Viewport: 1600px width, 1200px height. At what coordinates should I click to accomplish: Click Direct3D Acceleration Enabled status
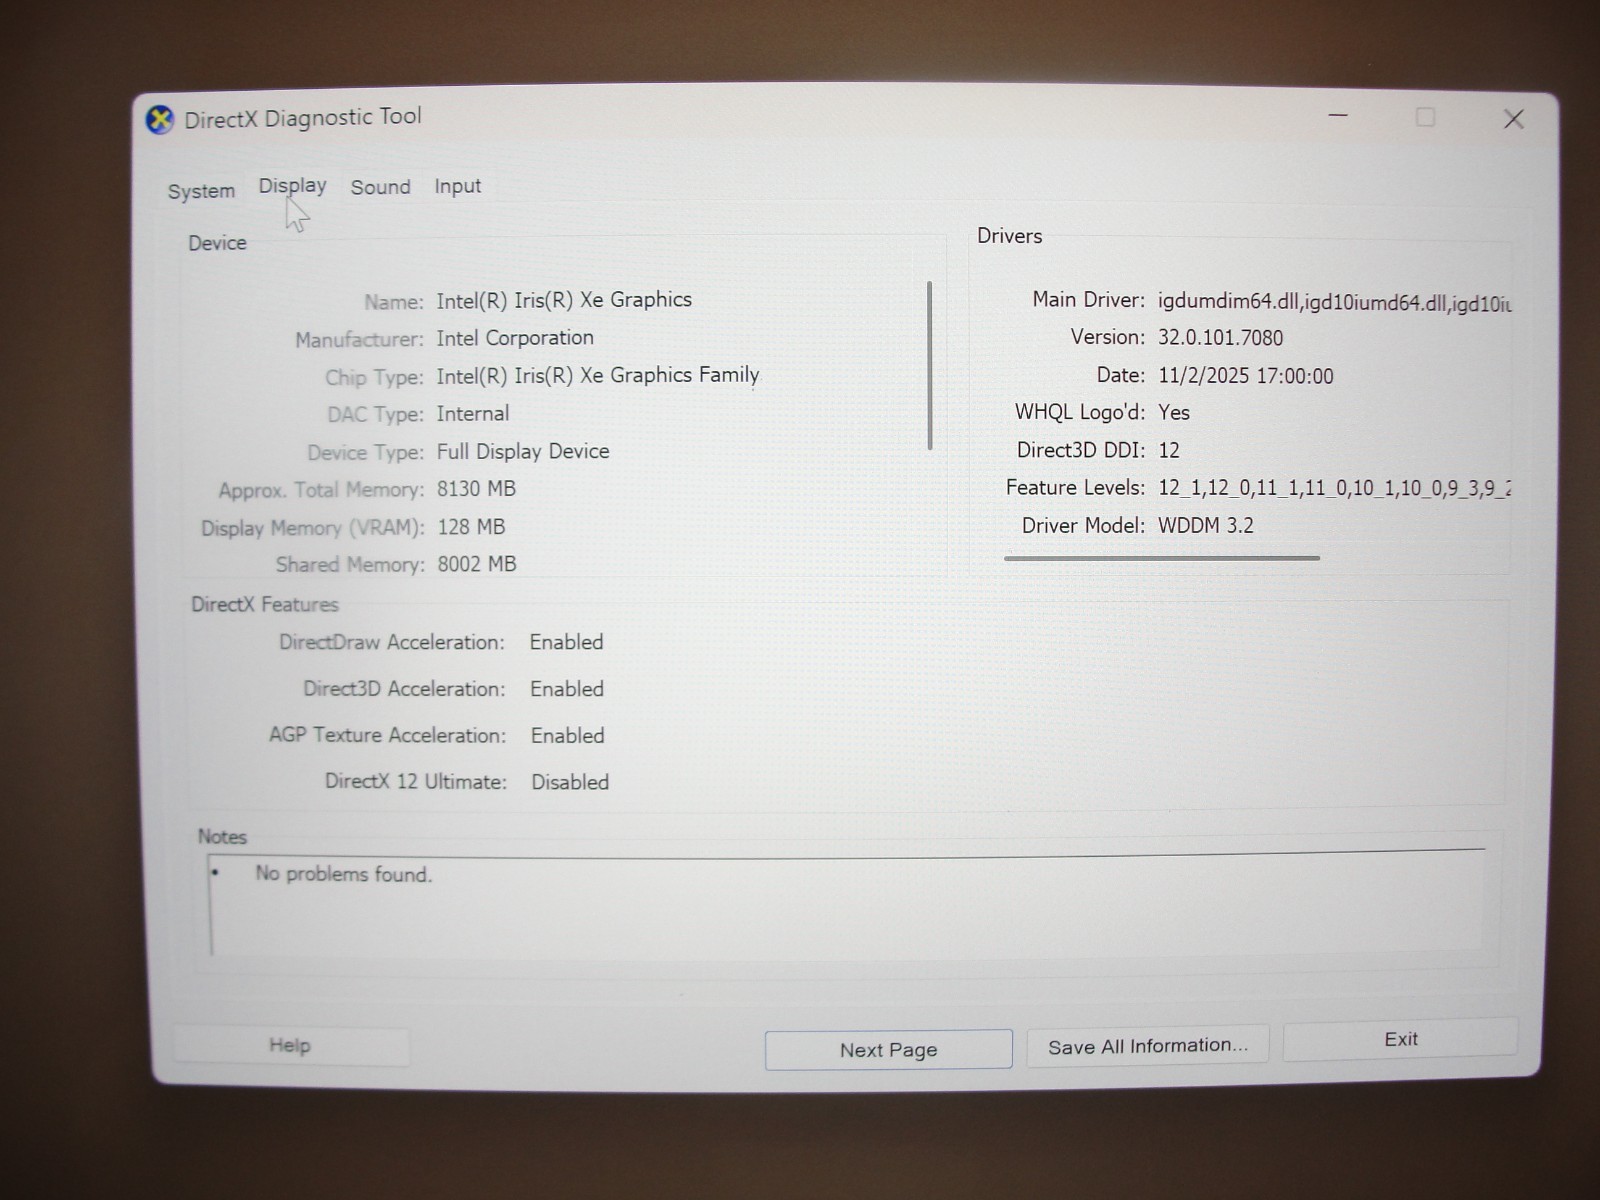click(567, 689)
